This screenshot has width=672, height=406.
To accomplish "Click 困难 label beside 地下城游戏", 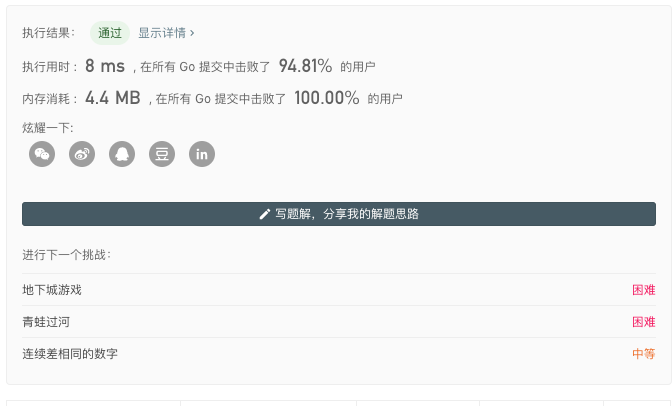I will pos(643,290).
